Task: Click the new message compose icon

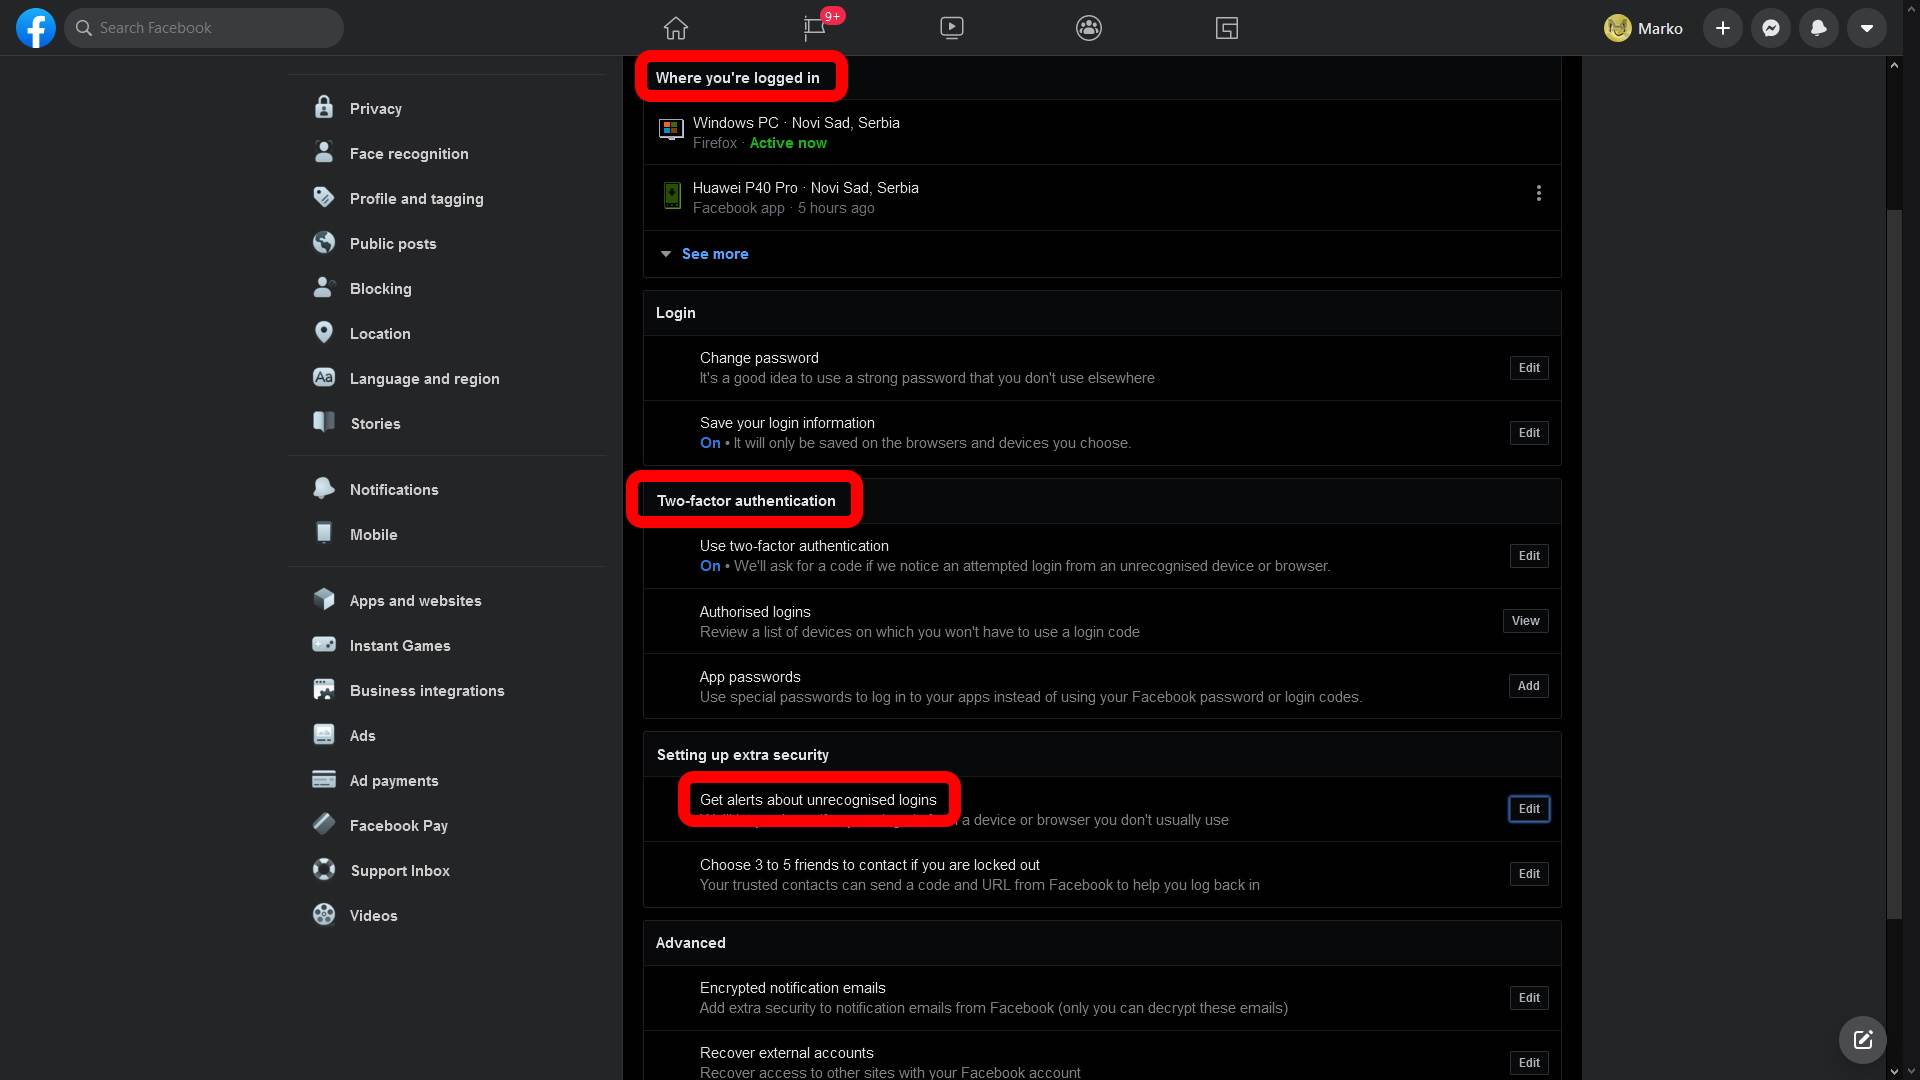Action: coord(1863,1040)
